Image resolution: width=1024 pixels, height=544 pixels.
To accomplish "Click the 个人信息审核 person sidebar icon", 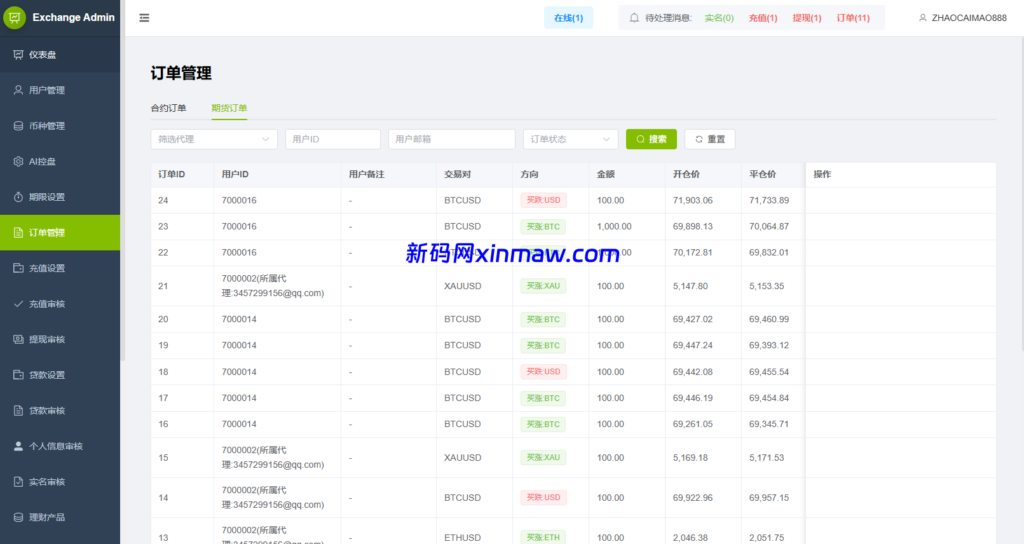I will 18,446.
